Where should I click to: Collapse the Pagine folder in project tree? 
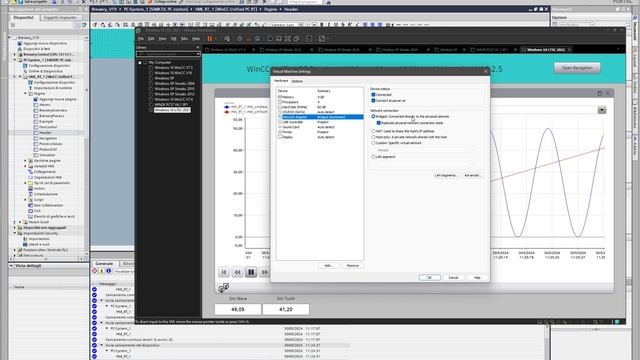pyautogui.click(x=25, y=93)
